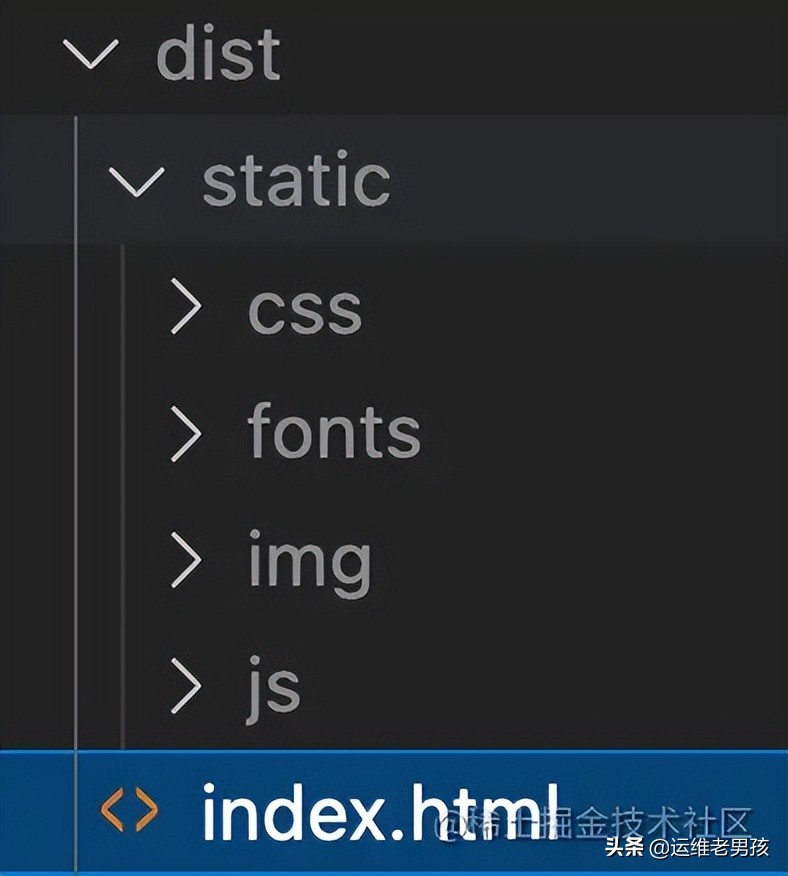788x876 pixels.
Task: Click the indent guide line under dist
Action: pyautogui.click(x=76, y=450)
